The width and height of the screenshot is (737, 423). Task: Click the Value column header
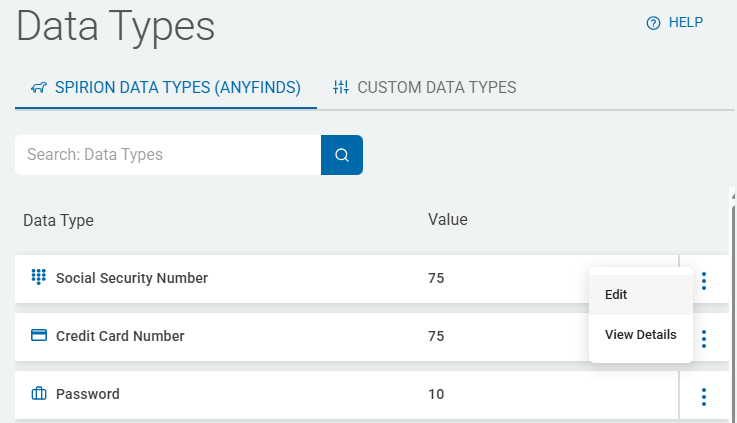click(x=447, y=219)
